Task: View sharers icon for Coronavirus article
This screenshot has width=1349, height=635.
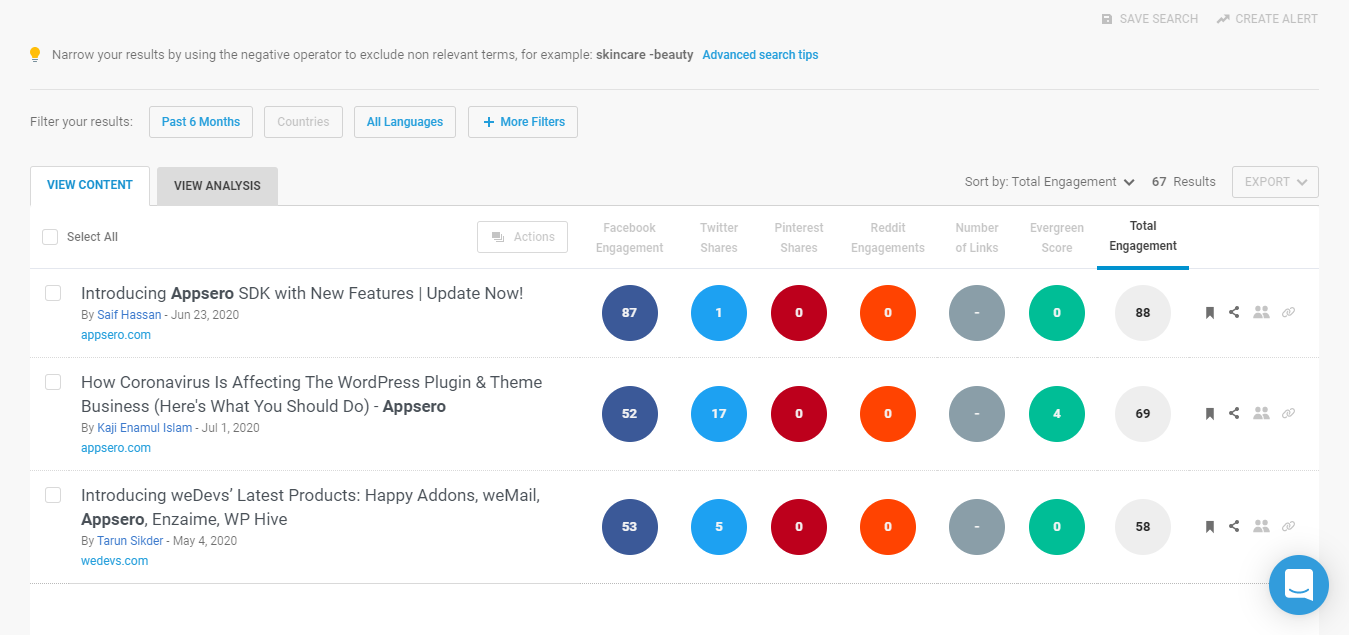Action: click(1261, 413)
